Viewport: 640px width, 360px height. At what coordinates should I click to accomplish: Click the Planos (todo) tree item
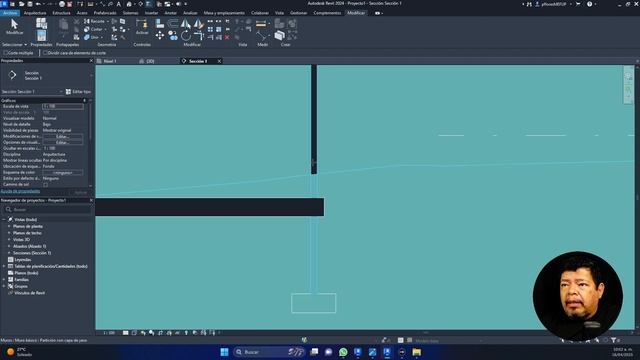(26, 273)
